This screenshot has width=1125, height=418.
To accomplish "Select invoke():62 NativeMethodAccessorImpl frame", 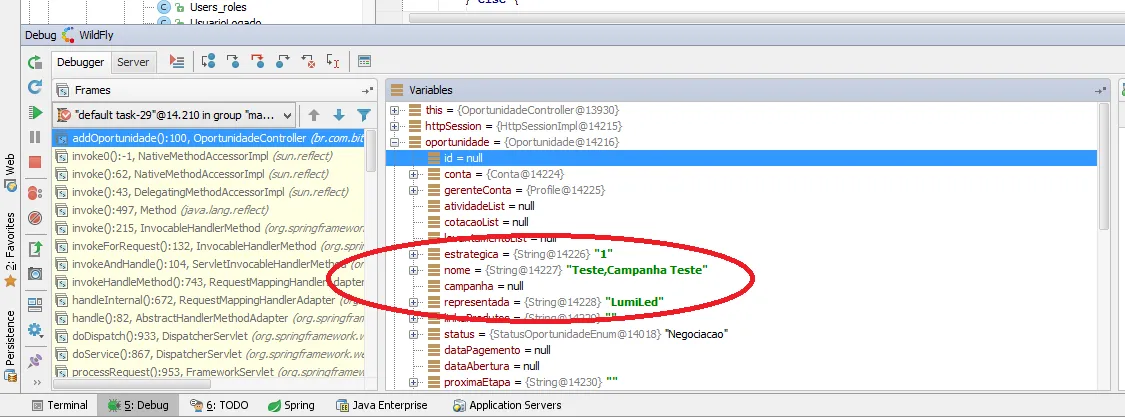I will [x=210, y=174].
